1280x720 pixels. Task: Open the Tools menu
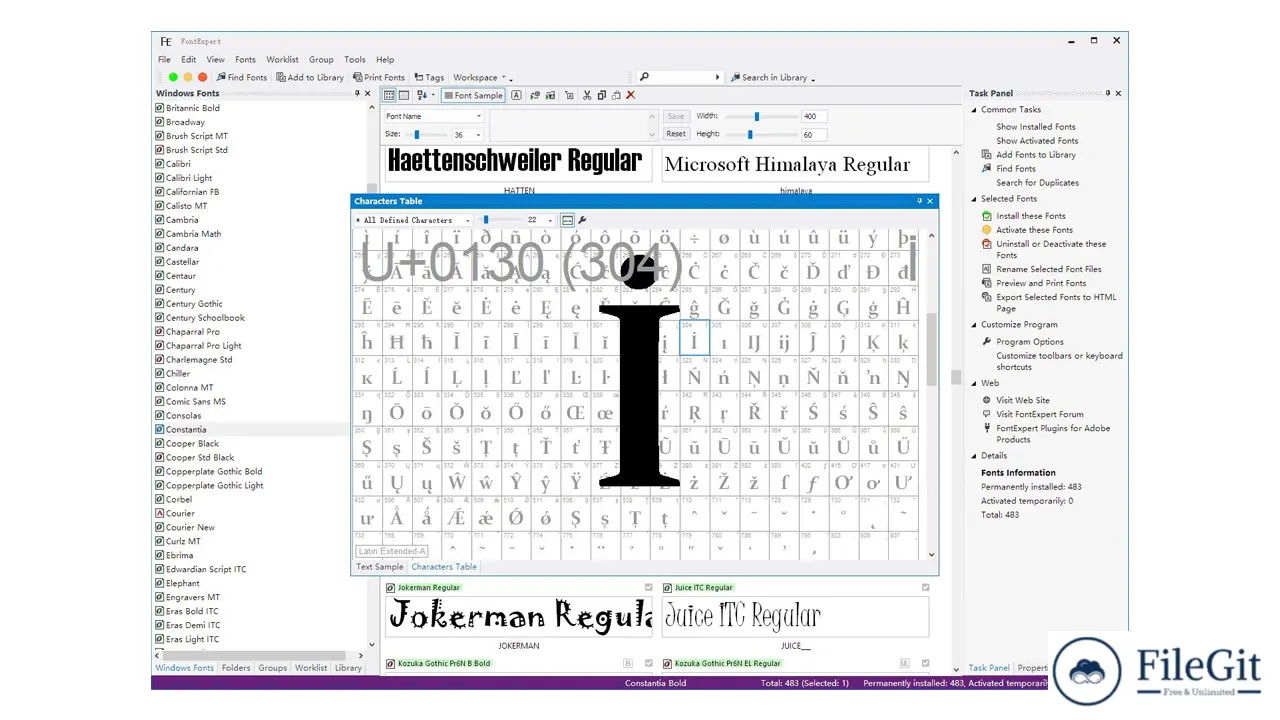(x=355, y=59)
